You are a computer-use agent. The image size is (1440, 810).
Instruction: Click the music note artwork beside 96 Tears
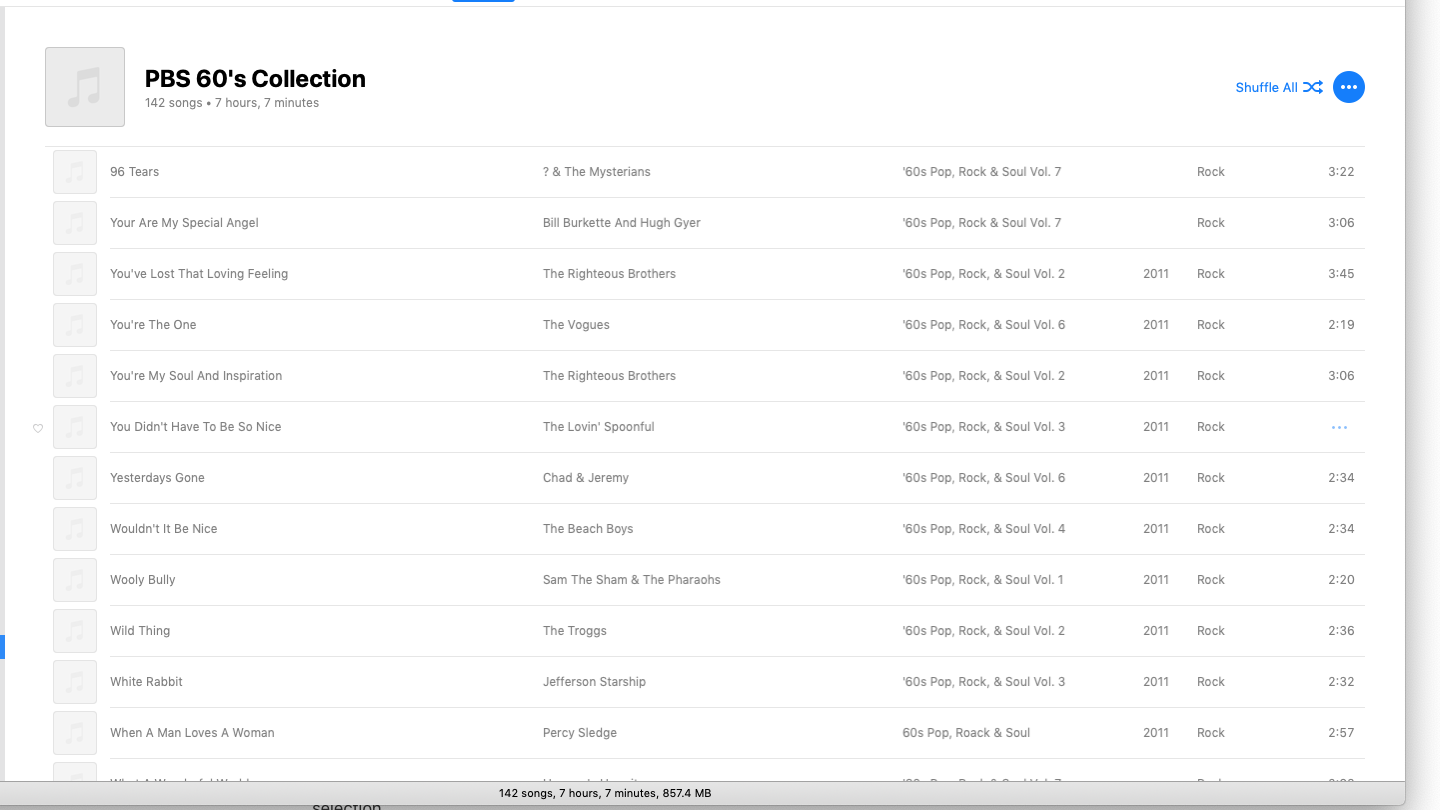[75, 172]
